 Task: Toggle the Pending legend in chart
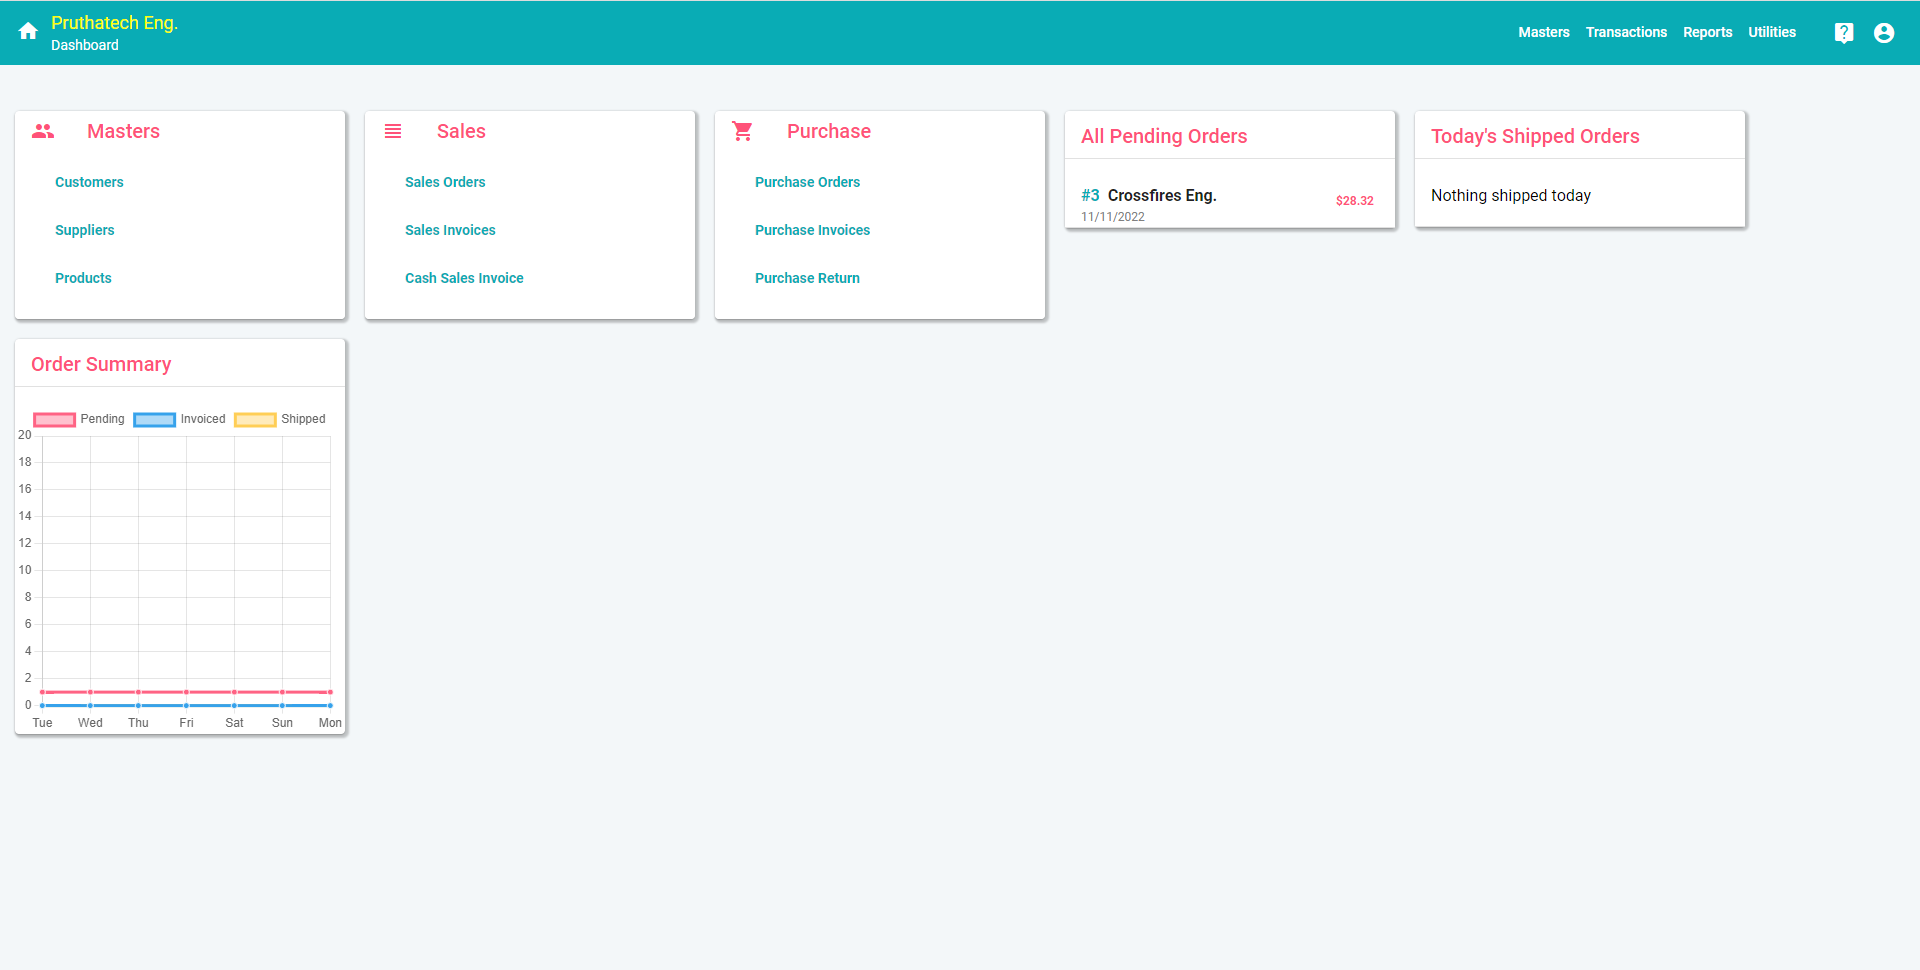tap(79, 419)
